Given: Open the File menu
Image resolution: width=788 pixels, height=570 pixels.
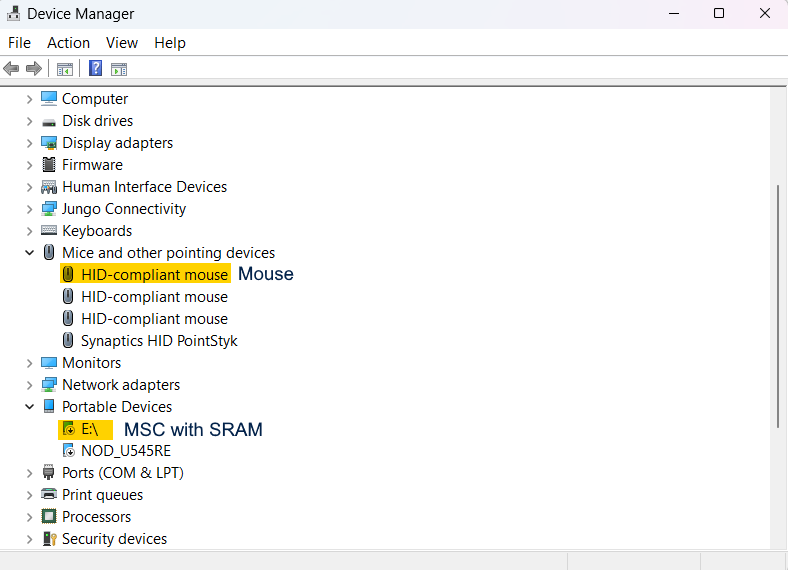Looking at the screenshot, I should pos(20,43).
